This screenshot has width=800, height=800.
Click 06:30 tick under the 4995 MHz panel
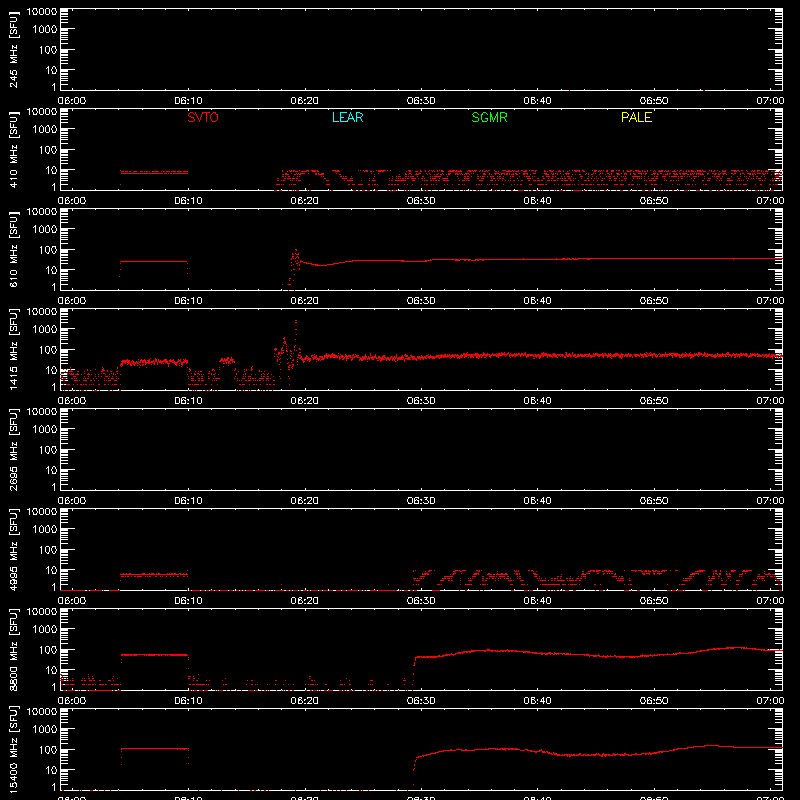point(421,601)
